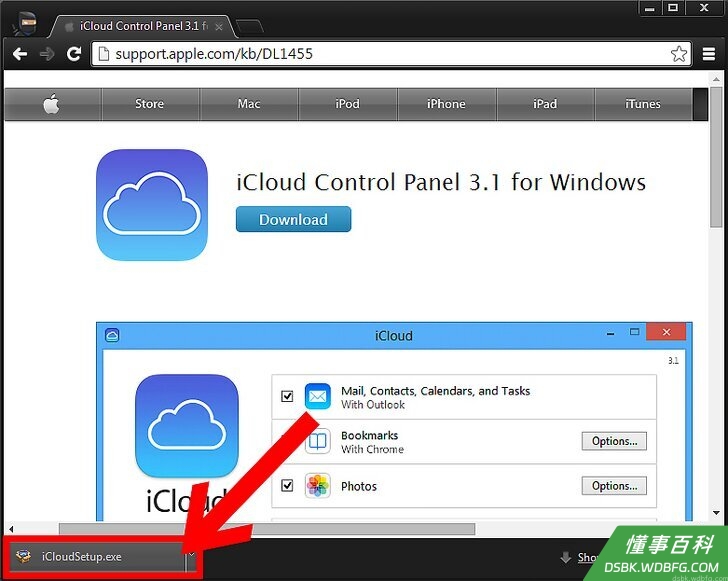This screenshot has width=728, height=581.
Task: Open the iTunes navigation tab
Action: [643, 104]
